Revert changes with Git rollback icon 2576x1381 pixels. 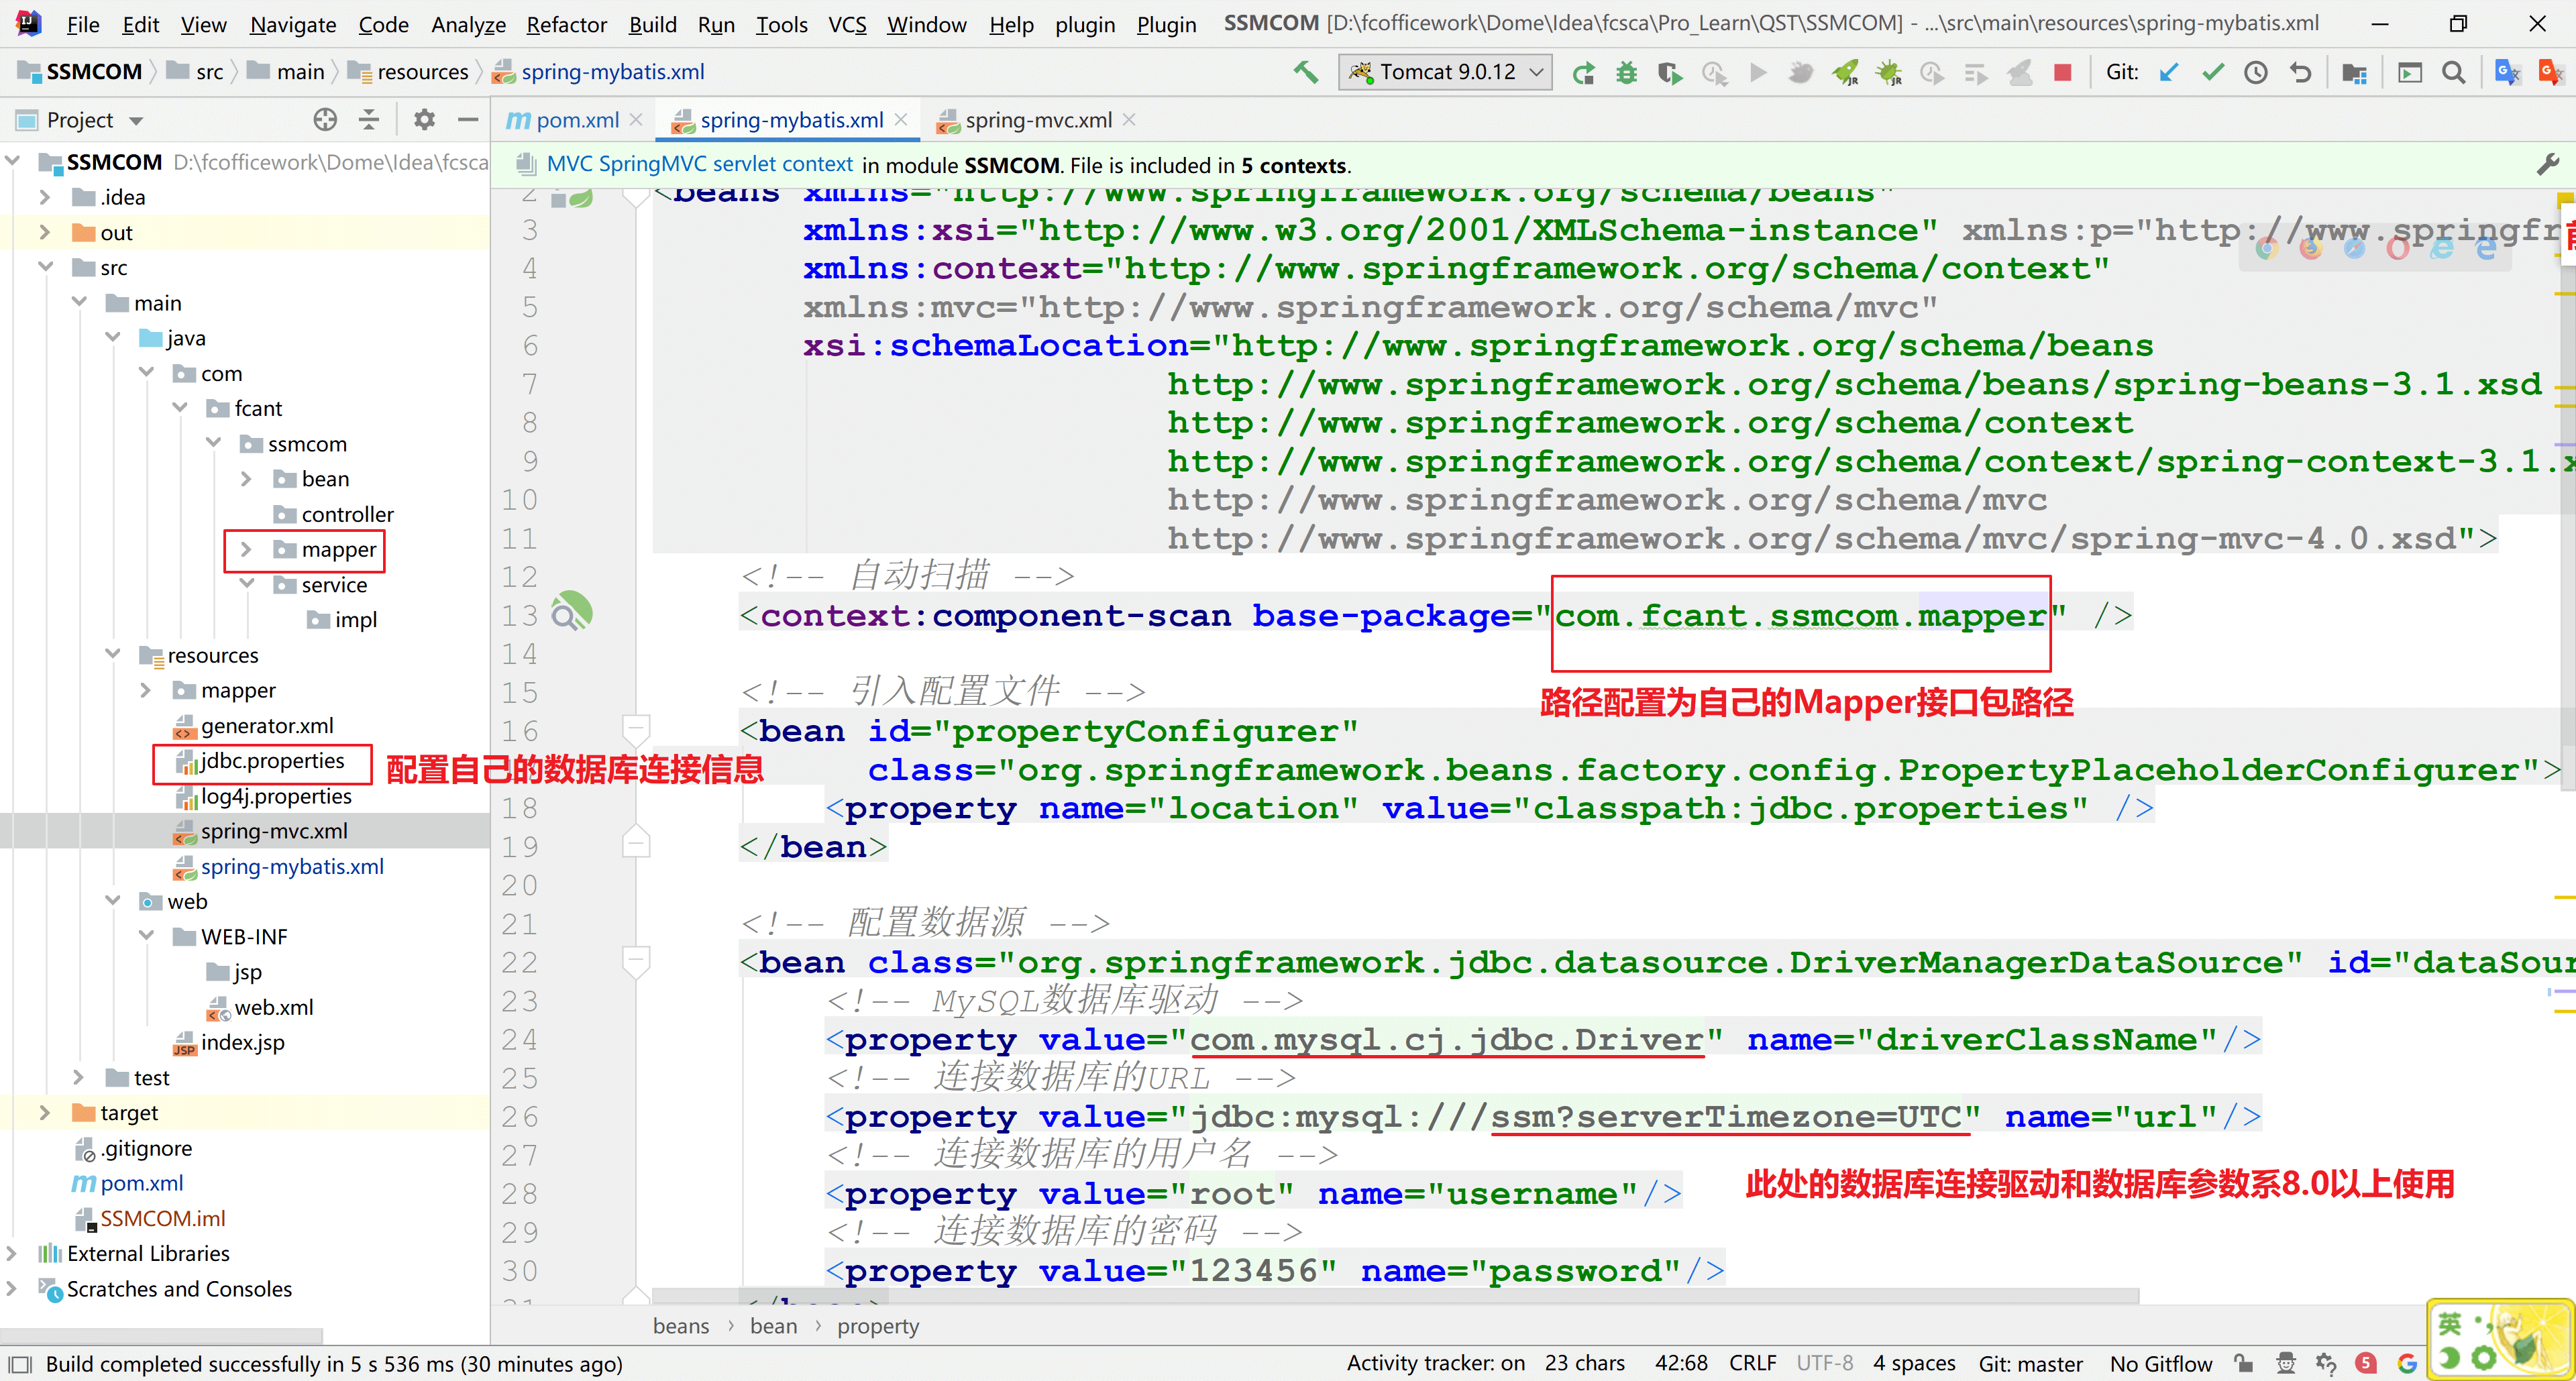click(2300, 72)
